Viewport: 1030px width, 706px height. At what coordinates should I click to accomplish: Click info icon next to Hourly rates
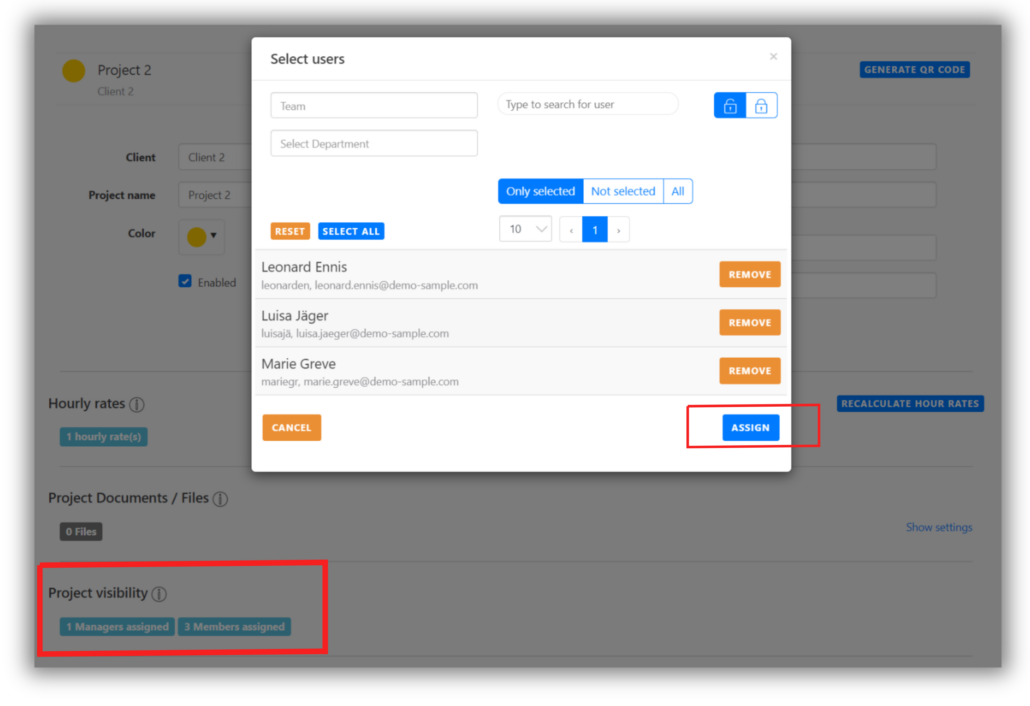tap(137, 405)
